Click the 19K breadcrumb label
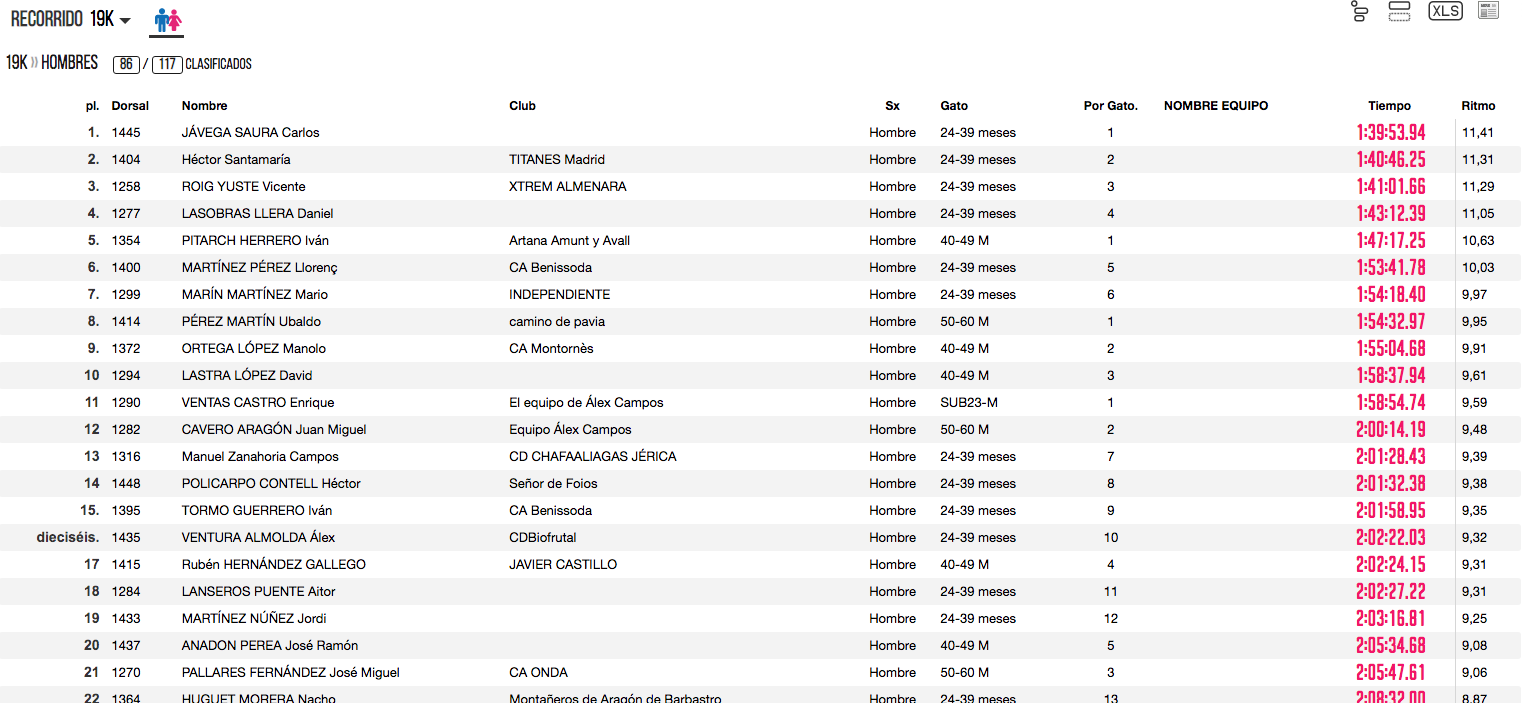The height and width of the screenshot is (709, 1522). point(16,63)
